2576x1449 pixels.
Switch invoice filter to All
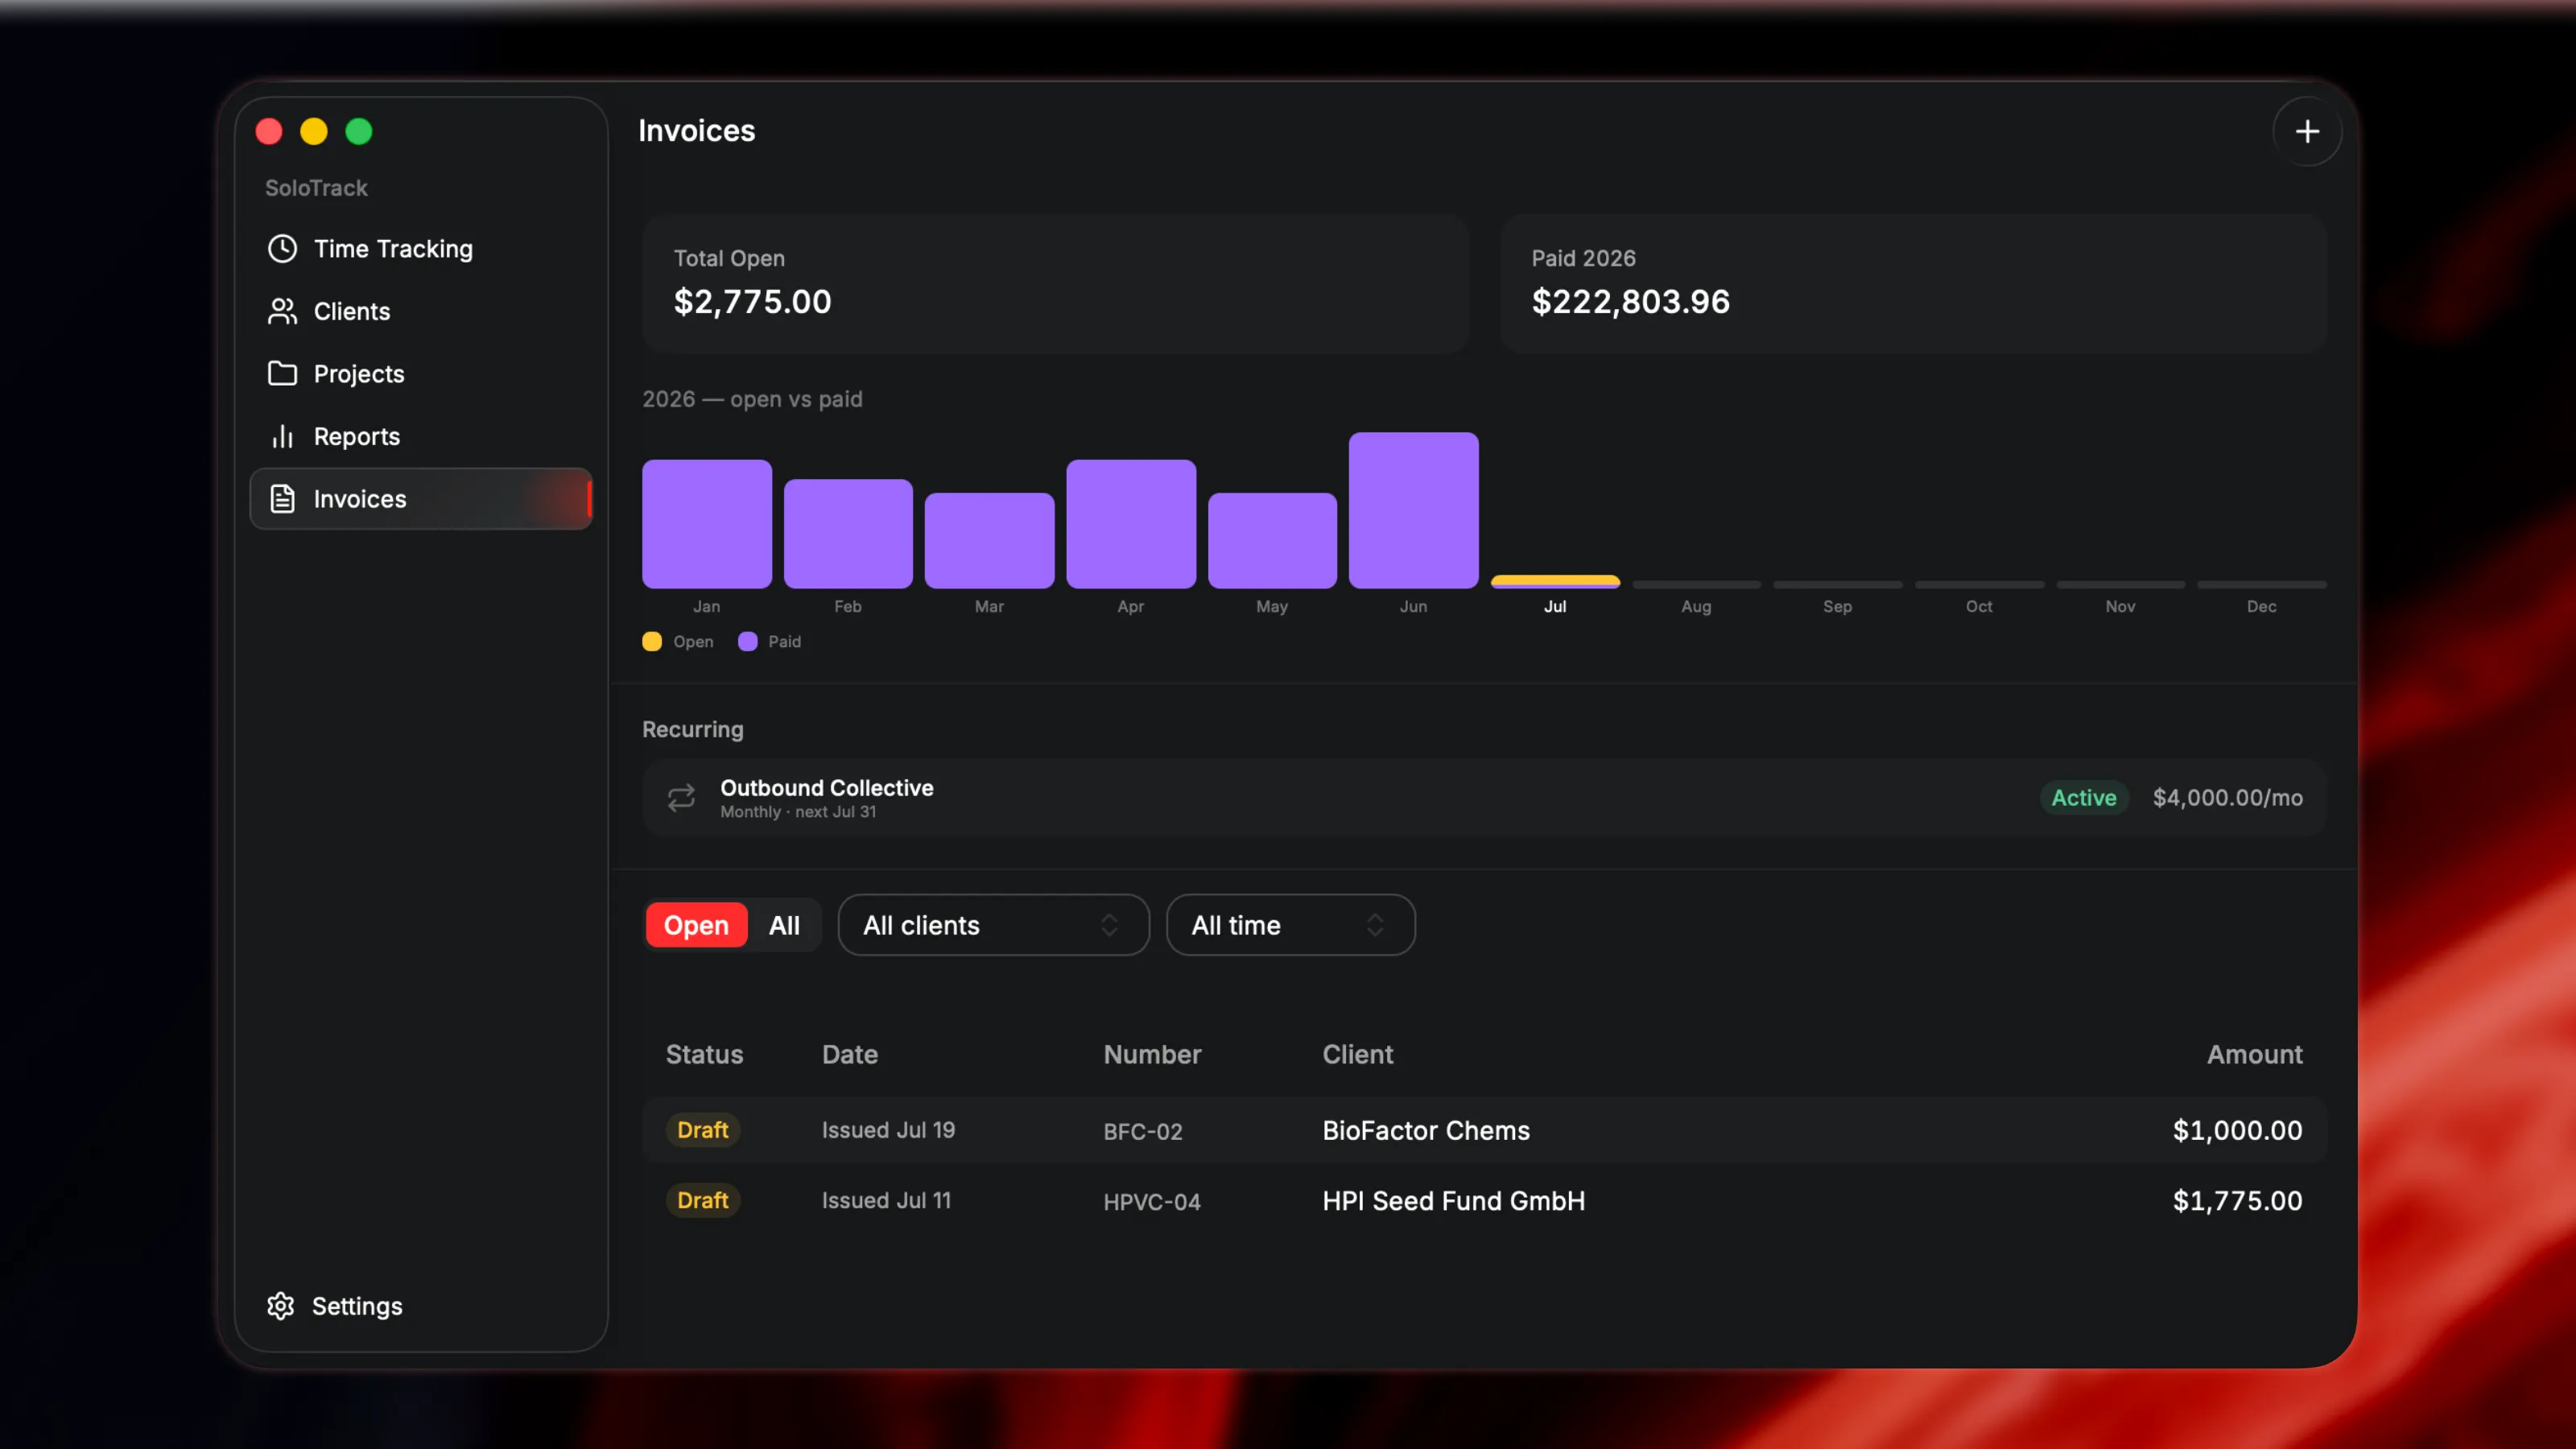[784, 925]
